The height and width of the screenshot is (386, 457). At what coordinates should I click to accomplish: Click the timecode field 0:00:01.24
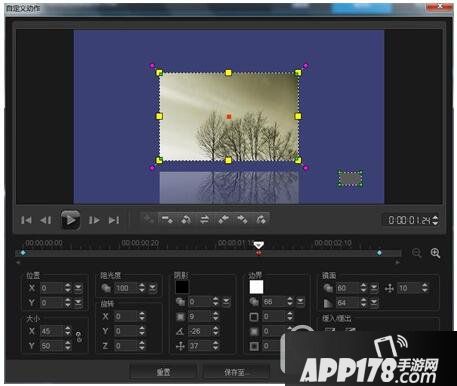pyautogui.click(x=409, y=220)
